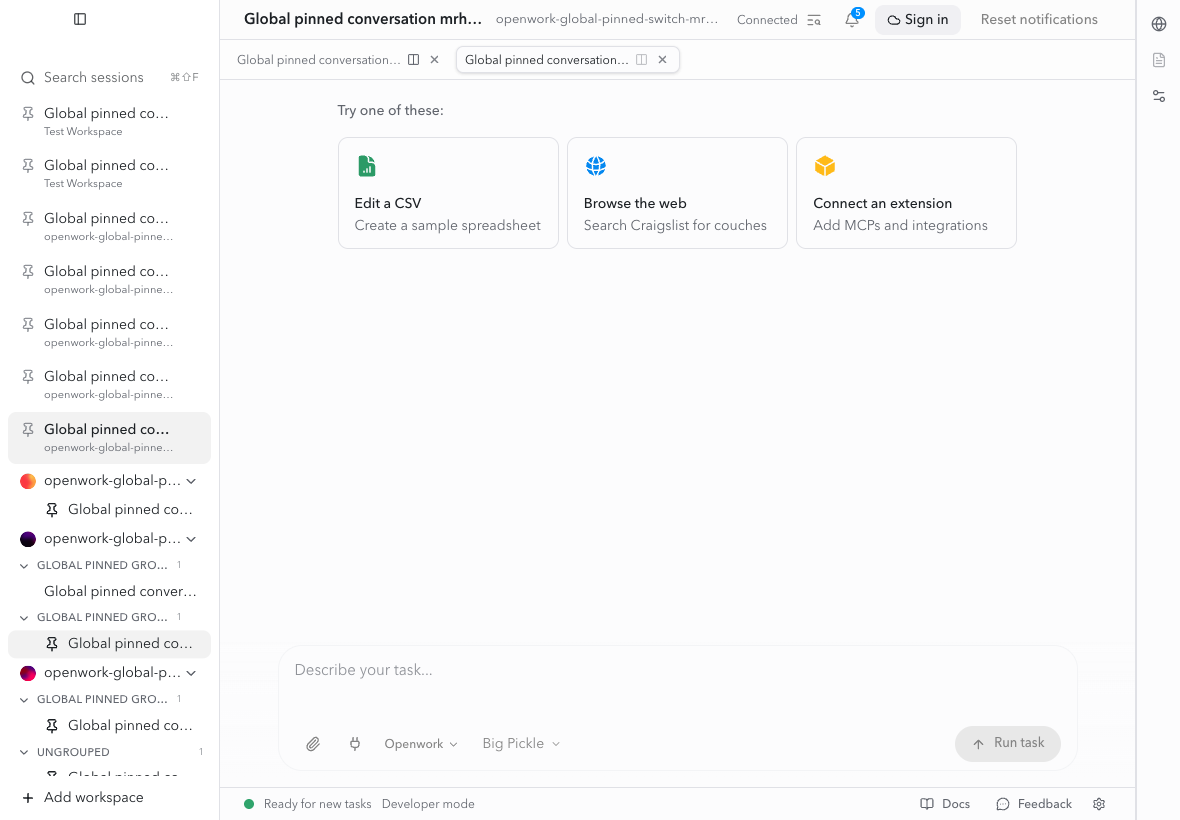The width and height of the screenshot is (1180, 820).
Task: Click the Global pinned conversation mrh header title
Action: click(363, 20)
